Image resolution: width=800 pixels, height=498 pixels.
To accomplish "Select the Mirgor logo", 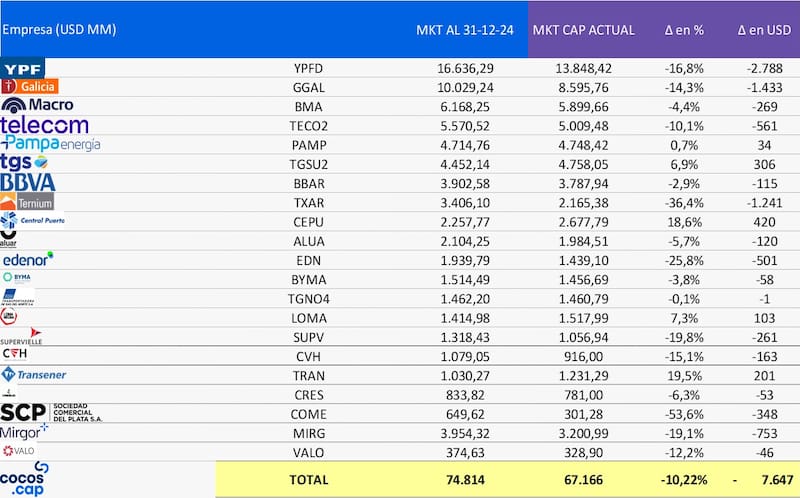I will (x=25, y=432).
